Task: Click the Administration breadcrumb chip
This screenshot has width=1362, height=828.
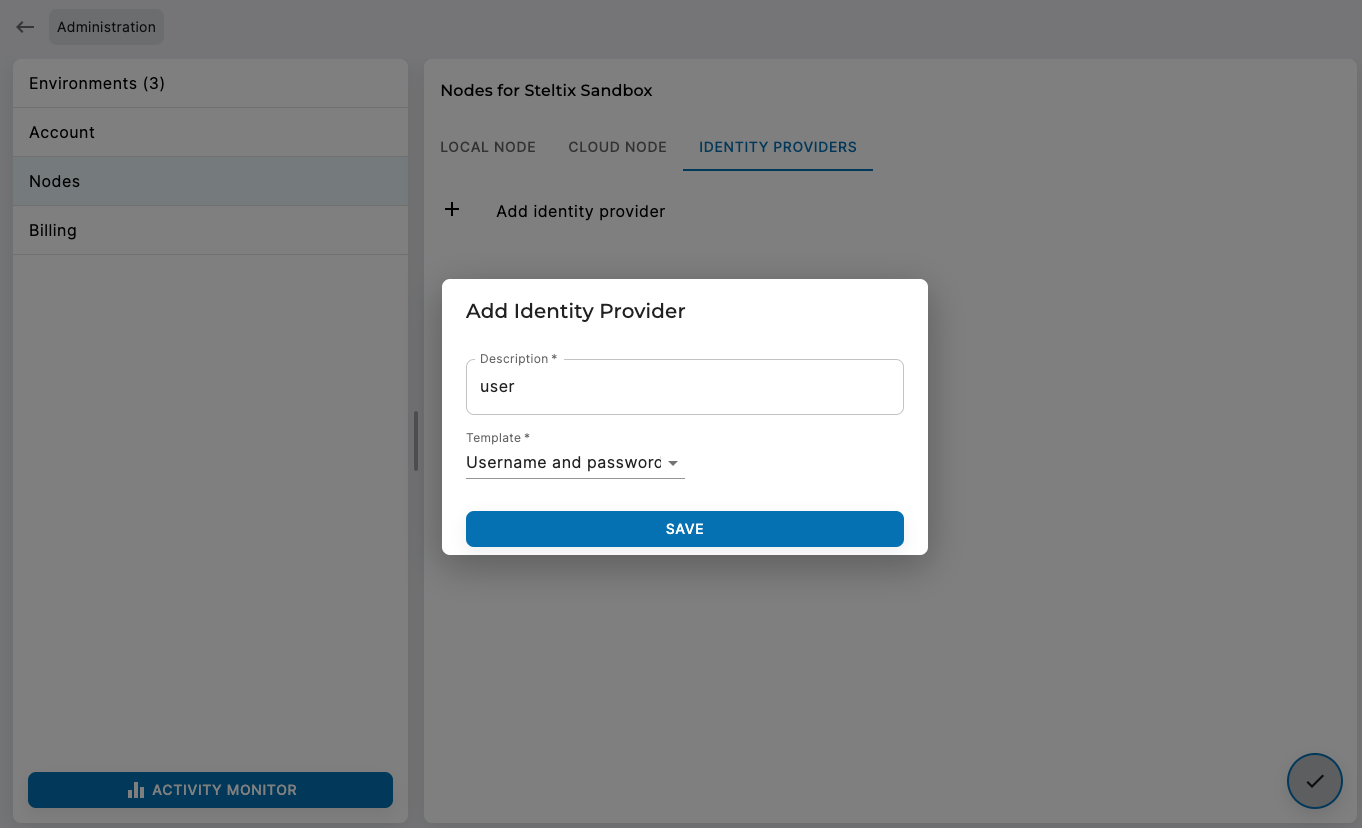Action: point(106,27)
